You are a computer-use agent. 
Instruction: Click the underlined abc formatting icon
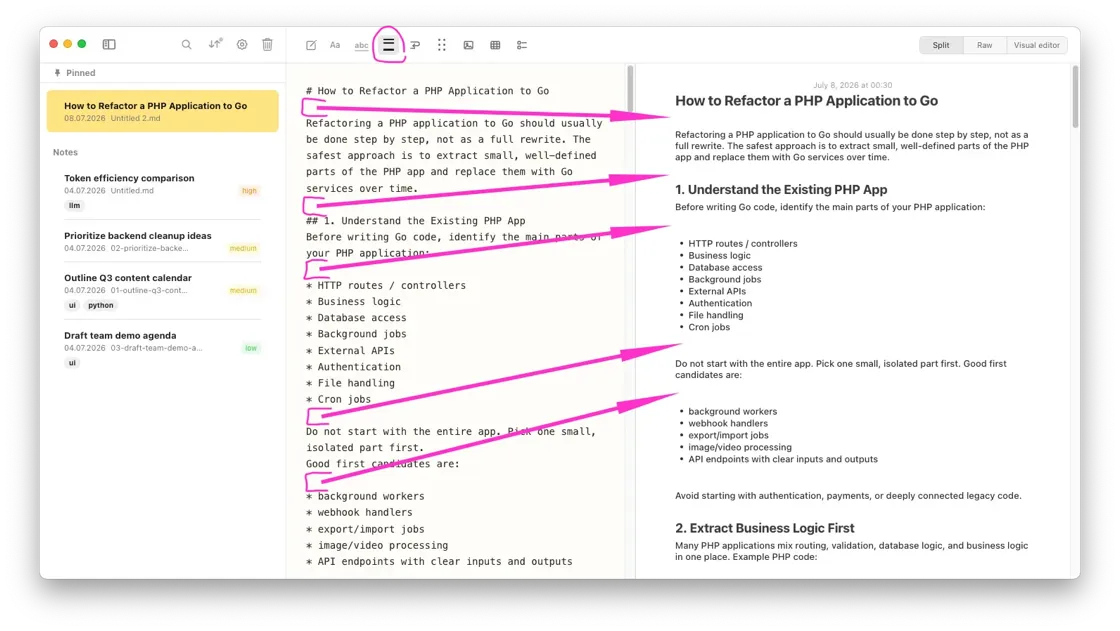click(361, 45)
